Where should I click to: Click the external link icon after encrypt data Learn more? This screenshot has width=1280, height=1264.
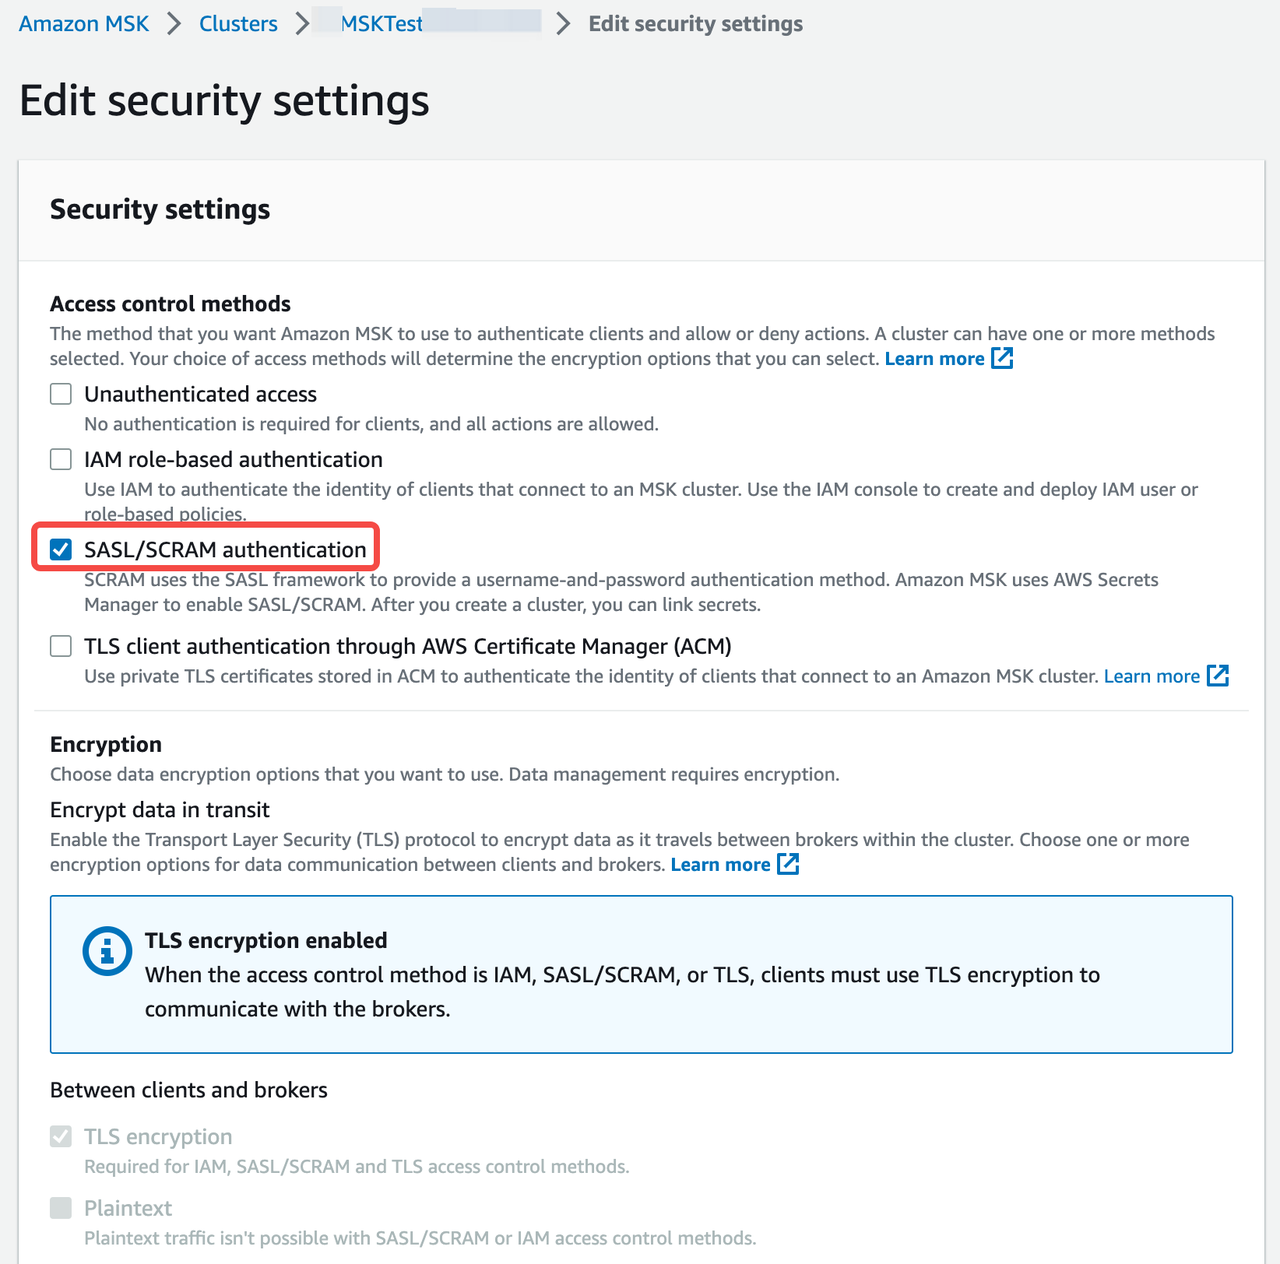click(788, 864)
